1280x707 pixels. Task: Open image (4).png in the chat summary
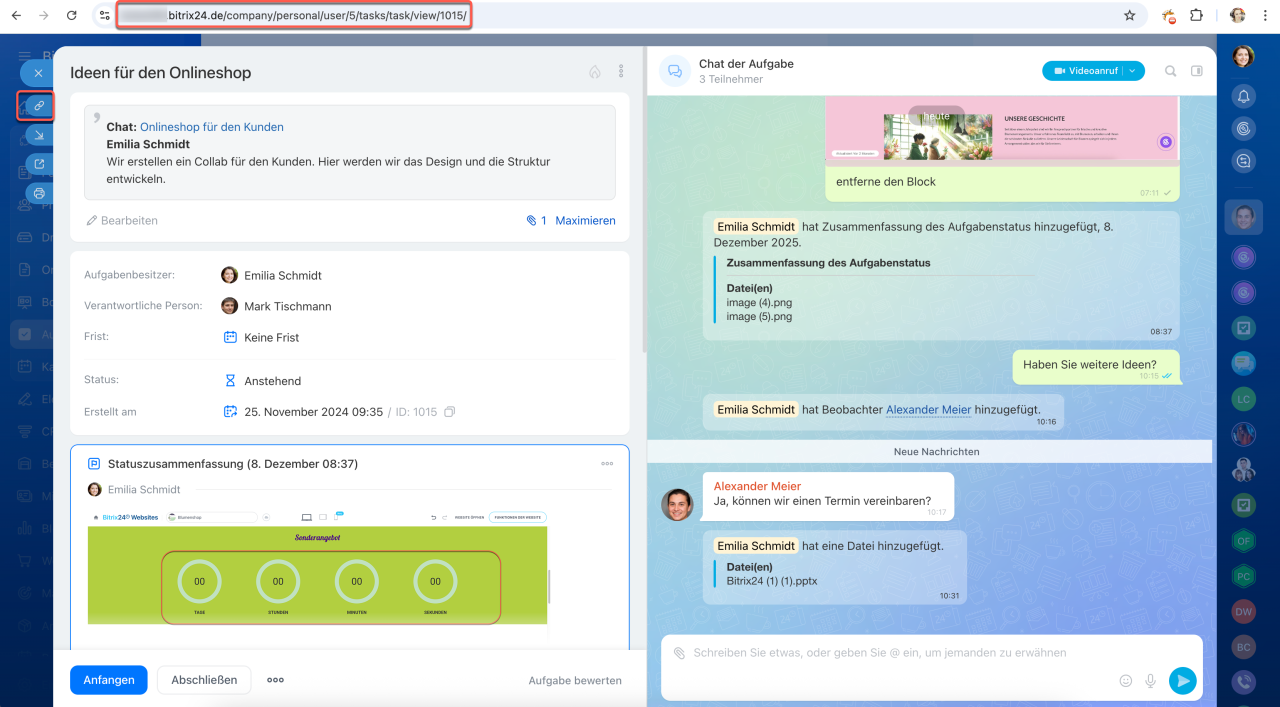[x=759, y=303]
